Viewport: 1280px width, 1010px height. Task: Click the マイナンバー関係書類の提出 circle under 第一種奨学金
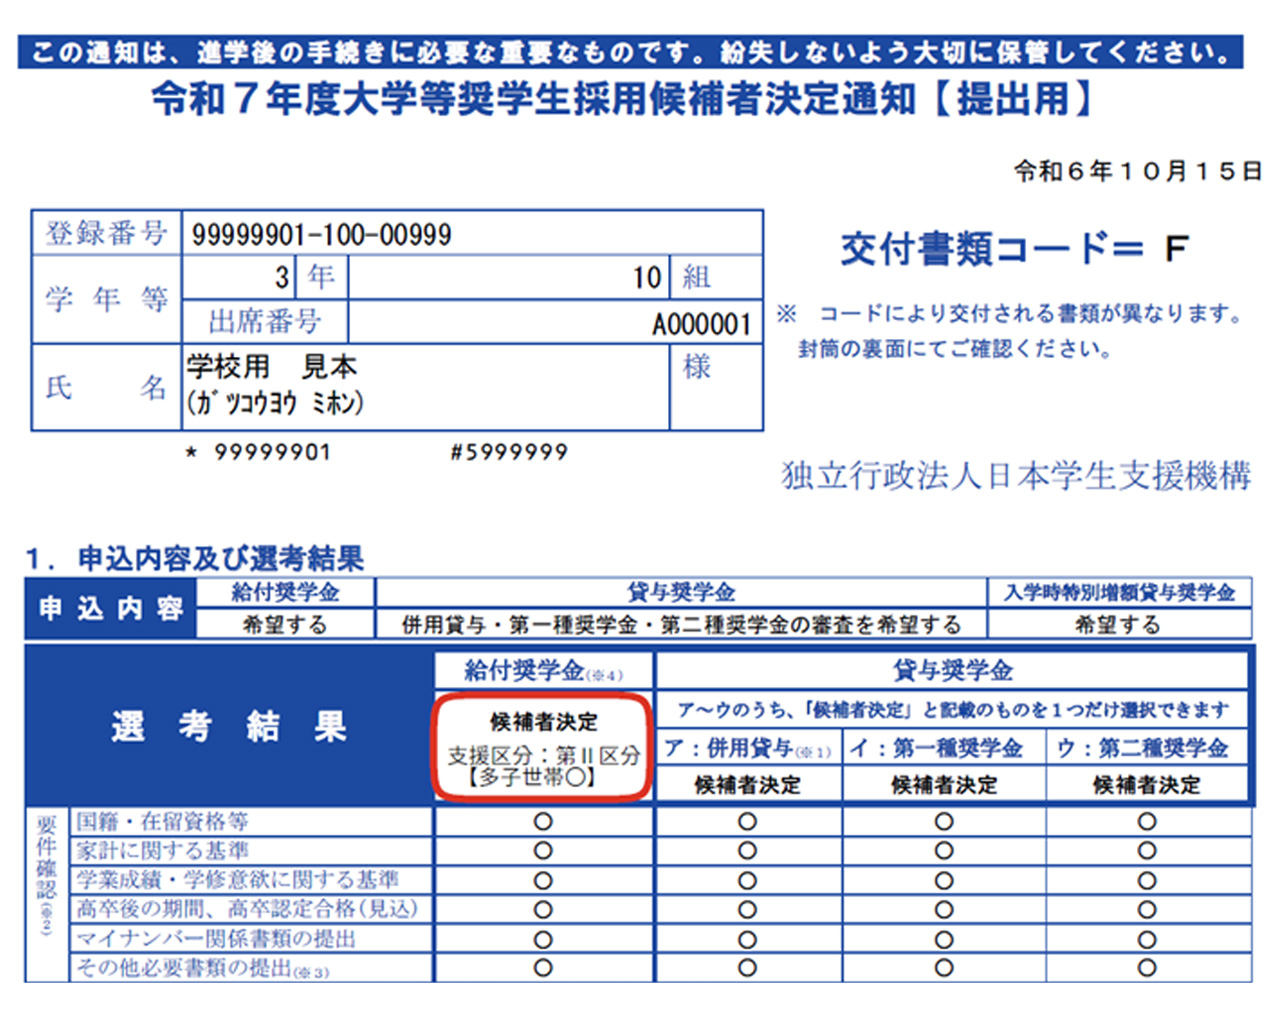click(x=944, y=939)
